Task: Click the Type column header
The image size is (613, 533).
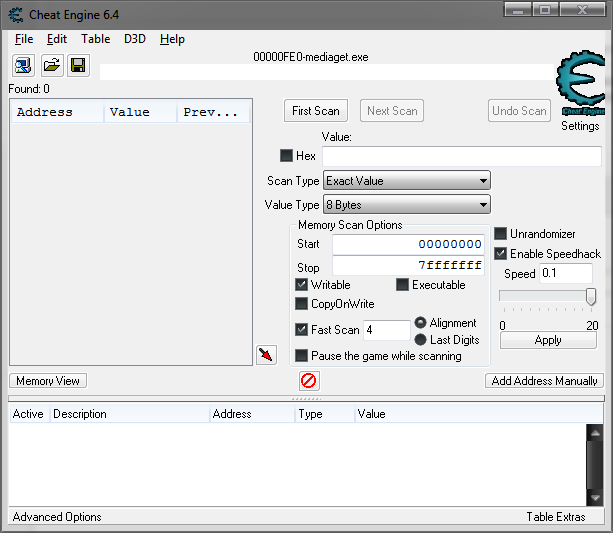Action: pos(324,414)
